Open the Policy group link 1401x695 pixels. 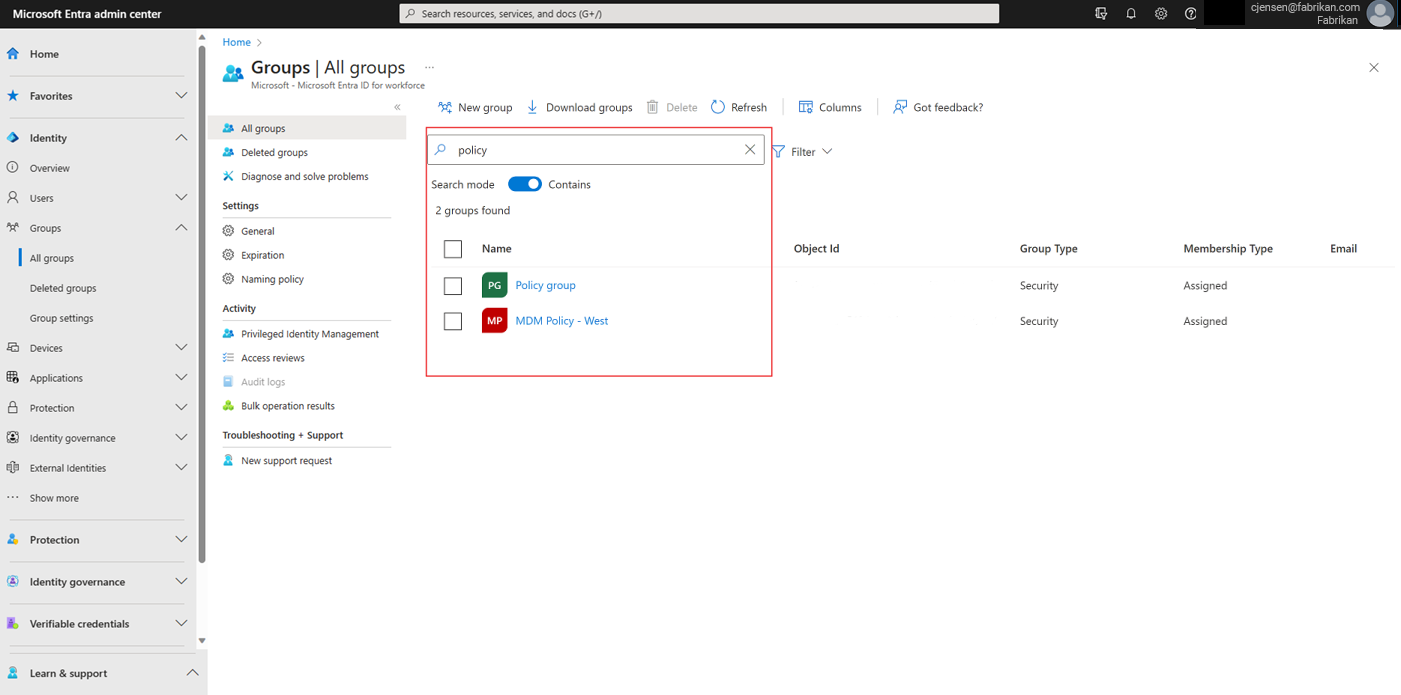545,285
